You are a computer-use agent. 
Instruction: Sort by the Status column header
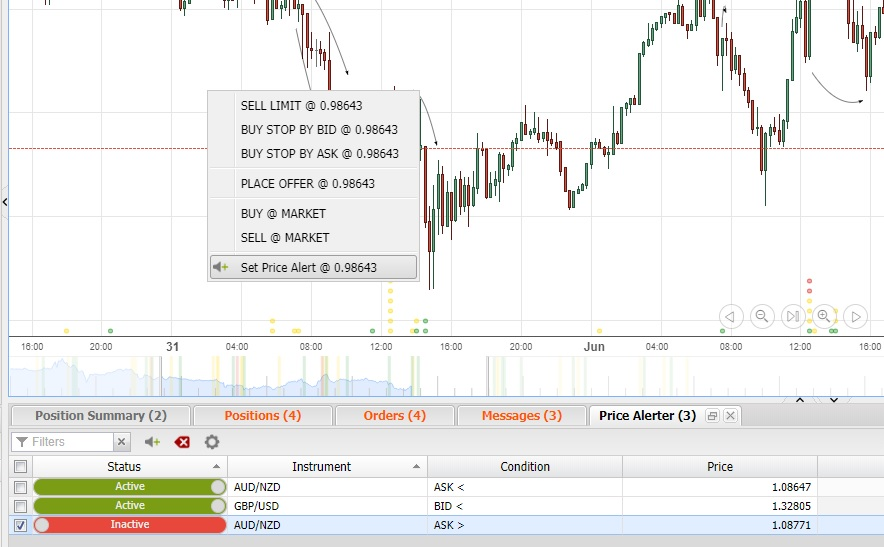tap(130, 466)
